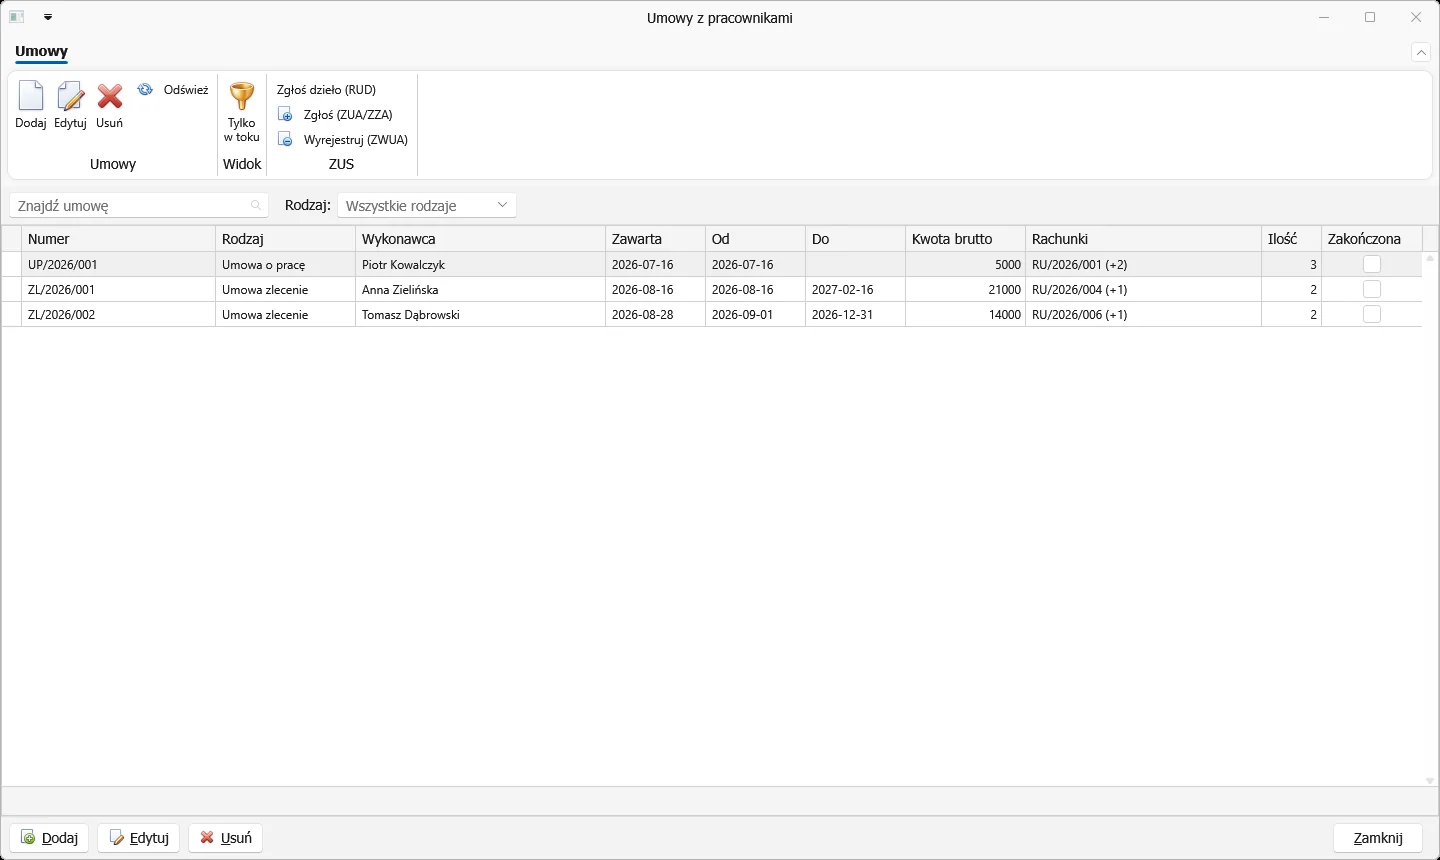Click the scroll down arrow of the table

click(x=1430, y=780)
